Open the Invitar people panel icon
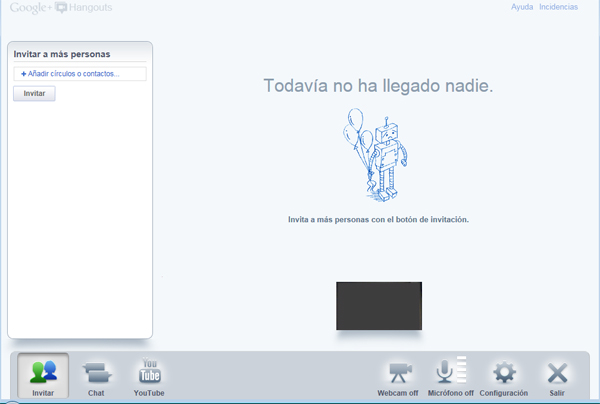Viewport: 600px width, 404px height. (43, 372)
